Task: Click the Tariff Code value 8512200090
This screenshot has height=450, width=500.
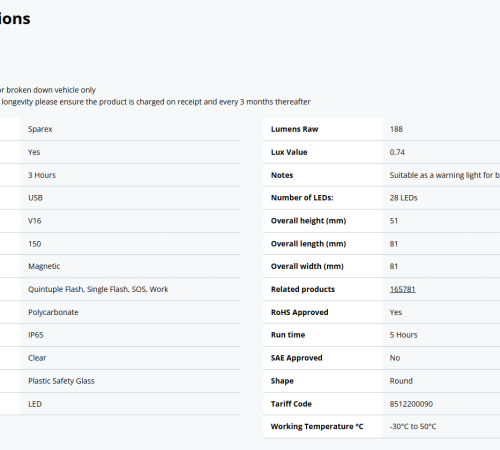Action: pyautogui.click(x=411, y=404)
